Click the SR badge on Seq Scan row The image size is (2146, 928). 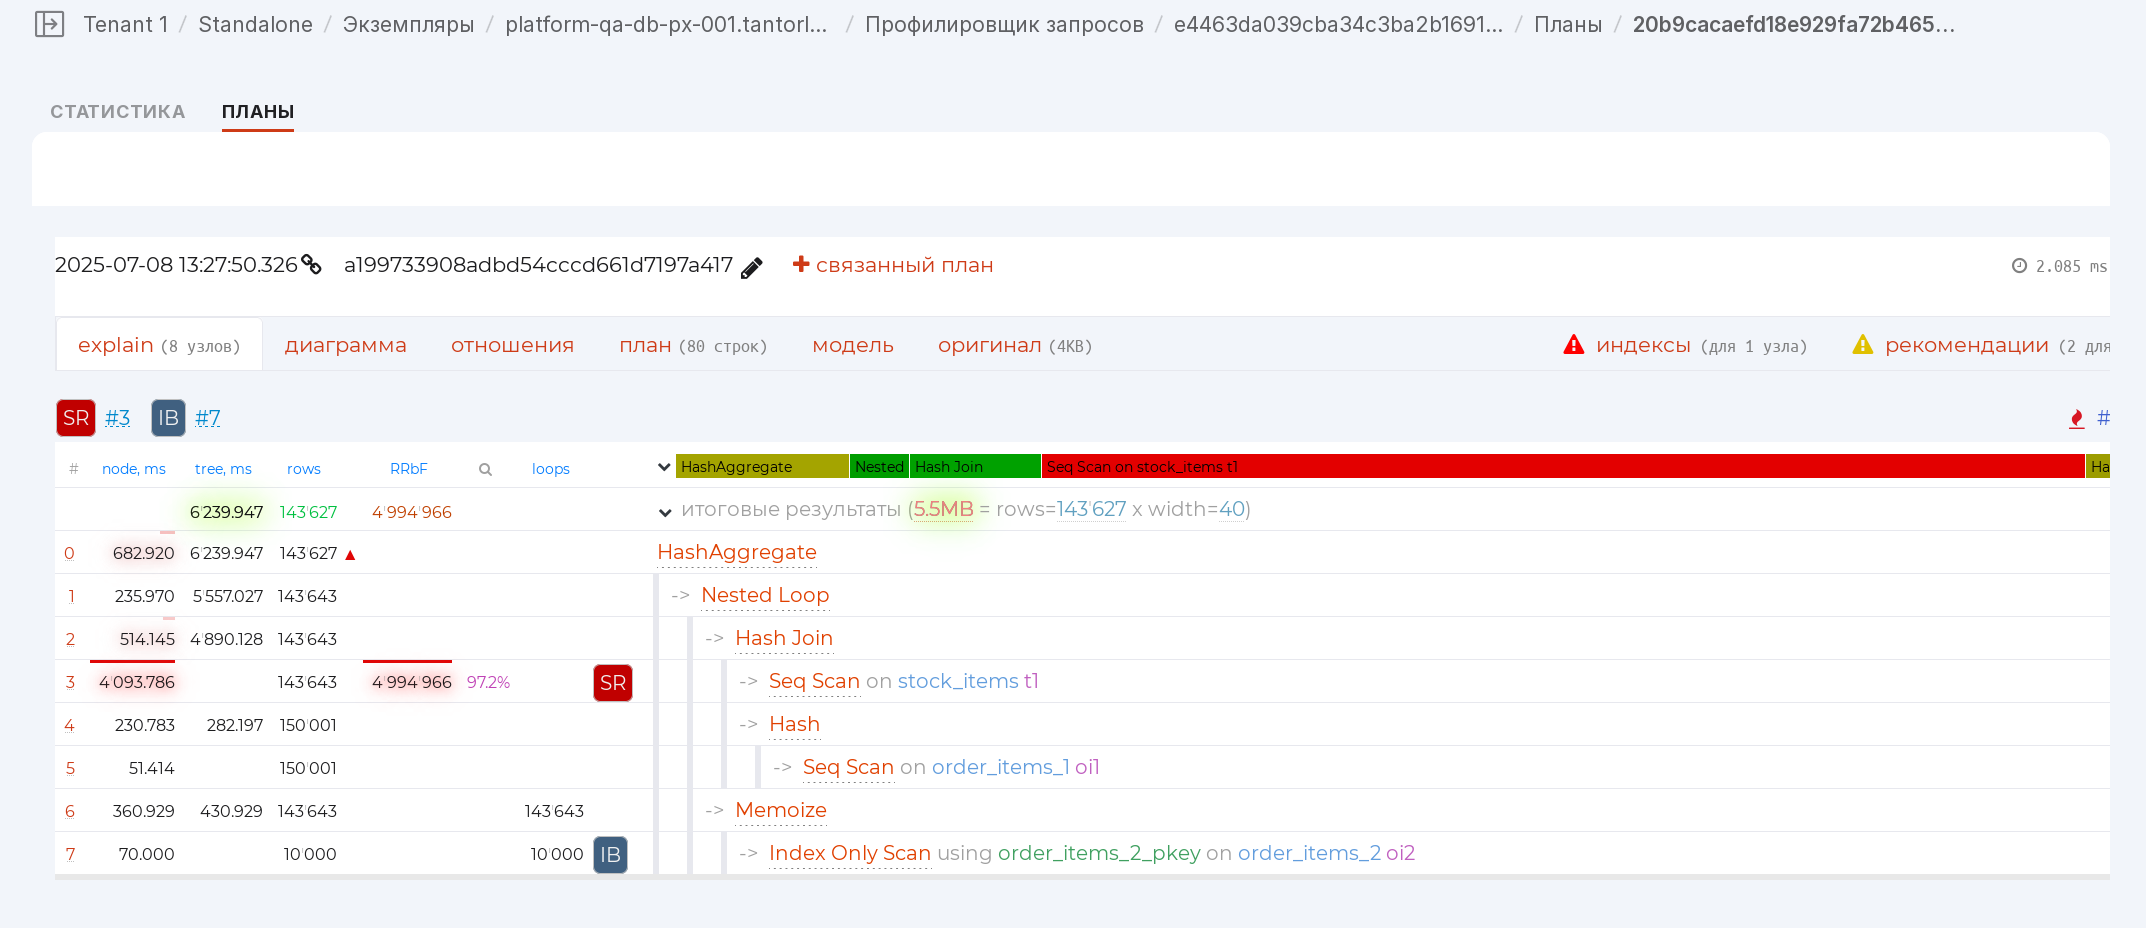coord(612,683)
